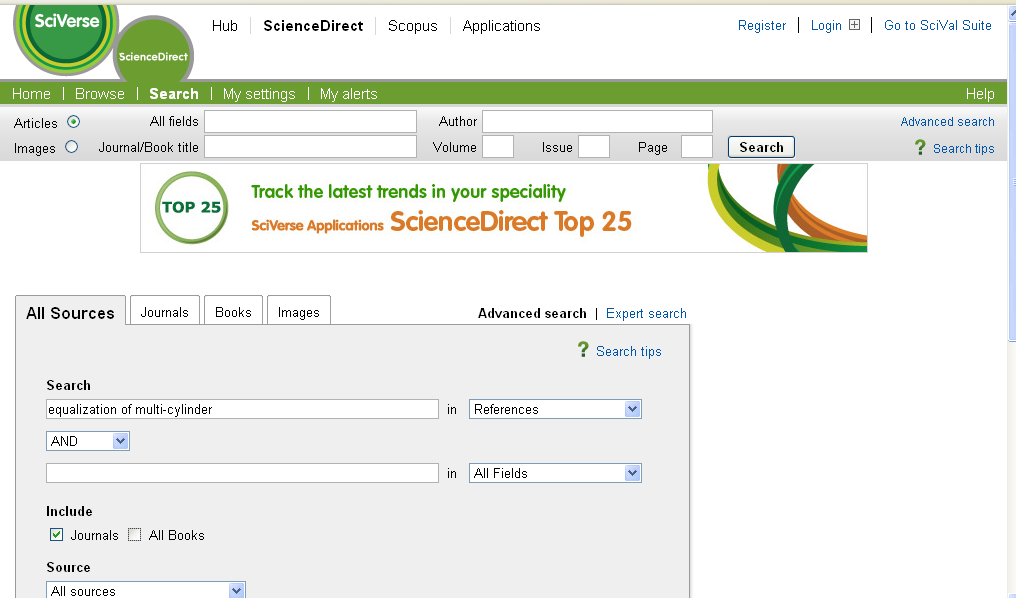Click Search tips link in quick search bar

point(964,148)
